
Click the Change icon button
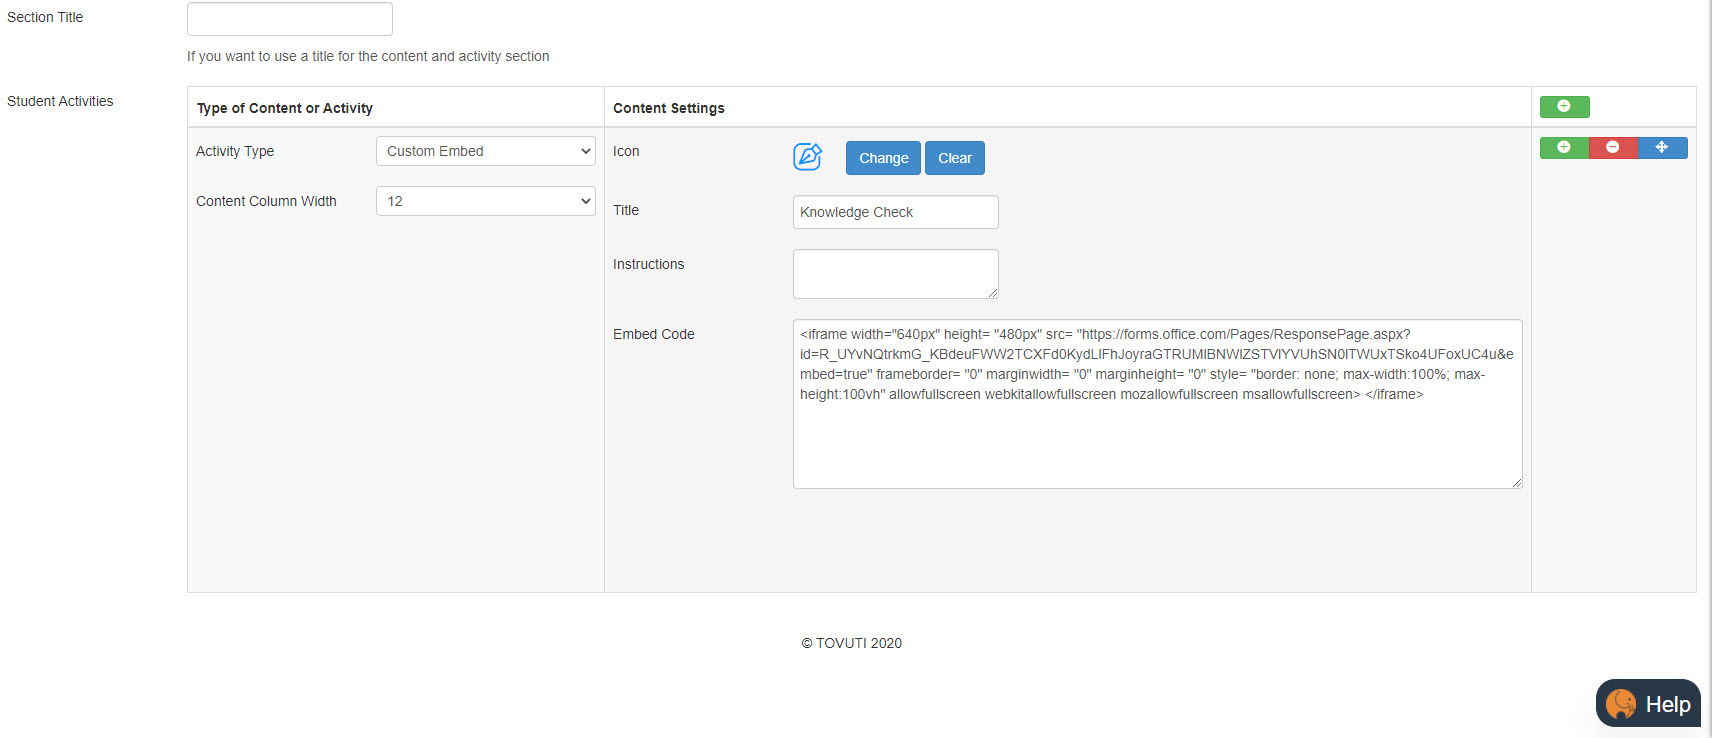(883, 158)
